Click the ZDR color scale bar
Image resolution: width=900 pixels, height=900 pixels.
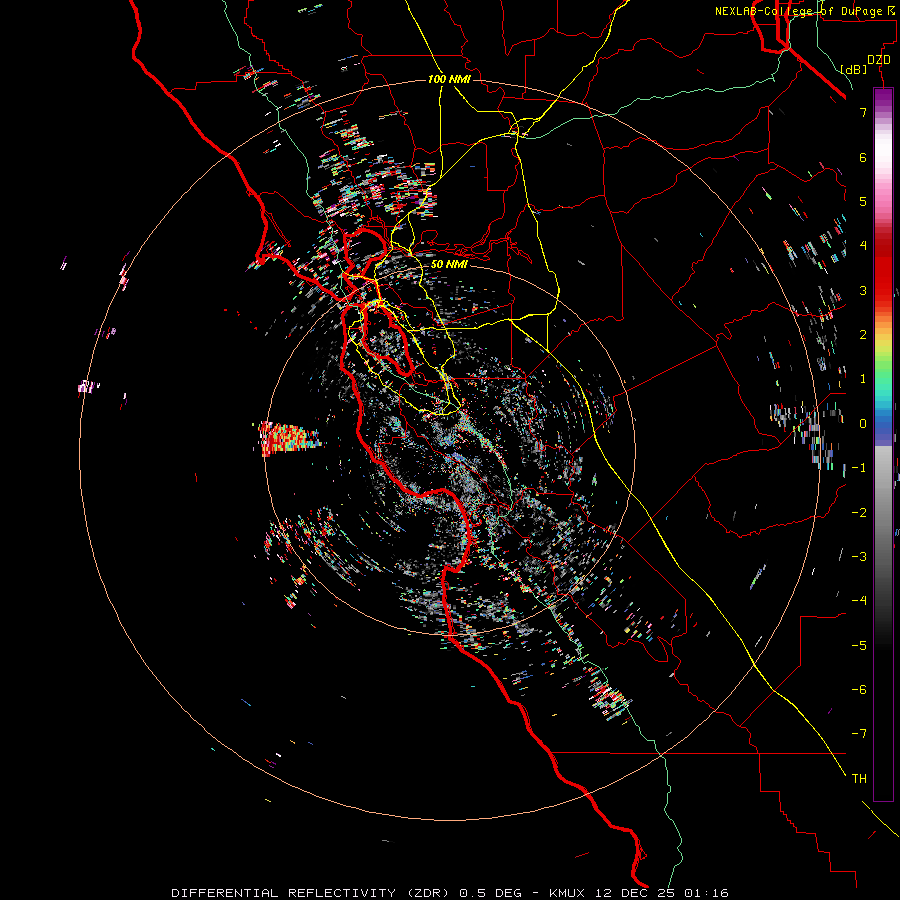pyautogui.click(x=883, y=444)
